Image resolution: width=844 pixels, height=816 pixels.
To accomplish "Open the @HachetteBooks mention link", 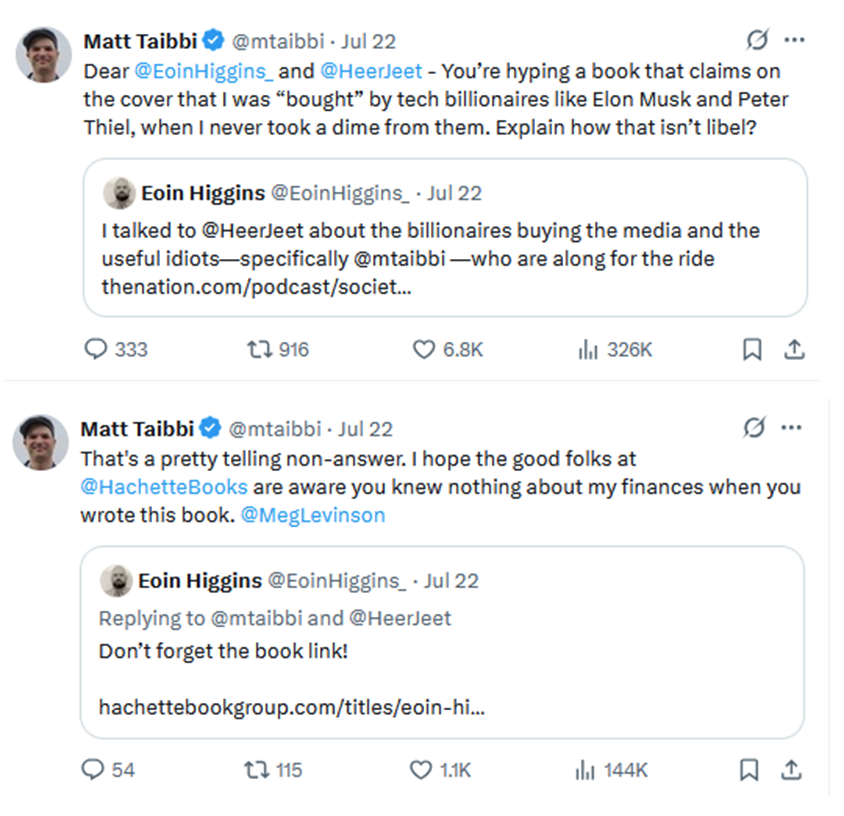I will 165,488.
